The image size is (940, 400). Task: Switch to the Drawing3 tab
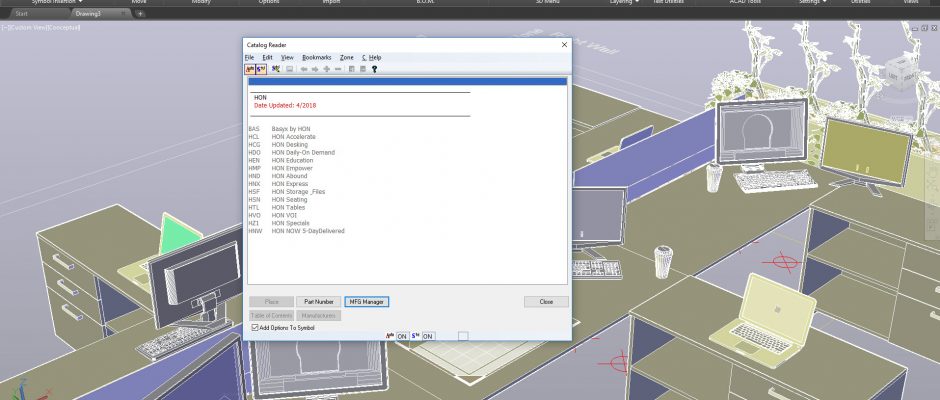click(x=99, y=13)
